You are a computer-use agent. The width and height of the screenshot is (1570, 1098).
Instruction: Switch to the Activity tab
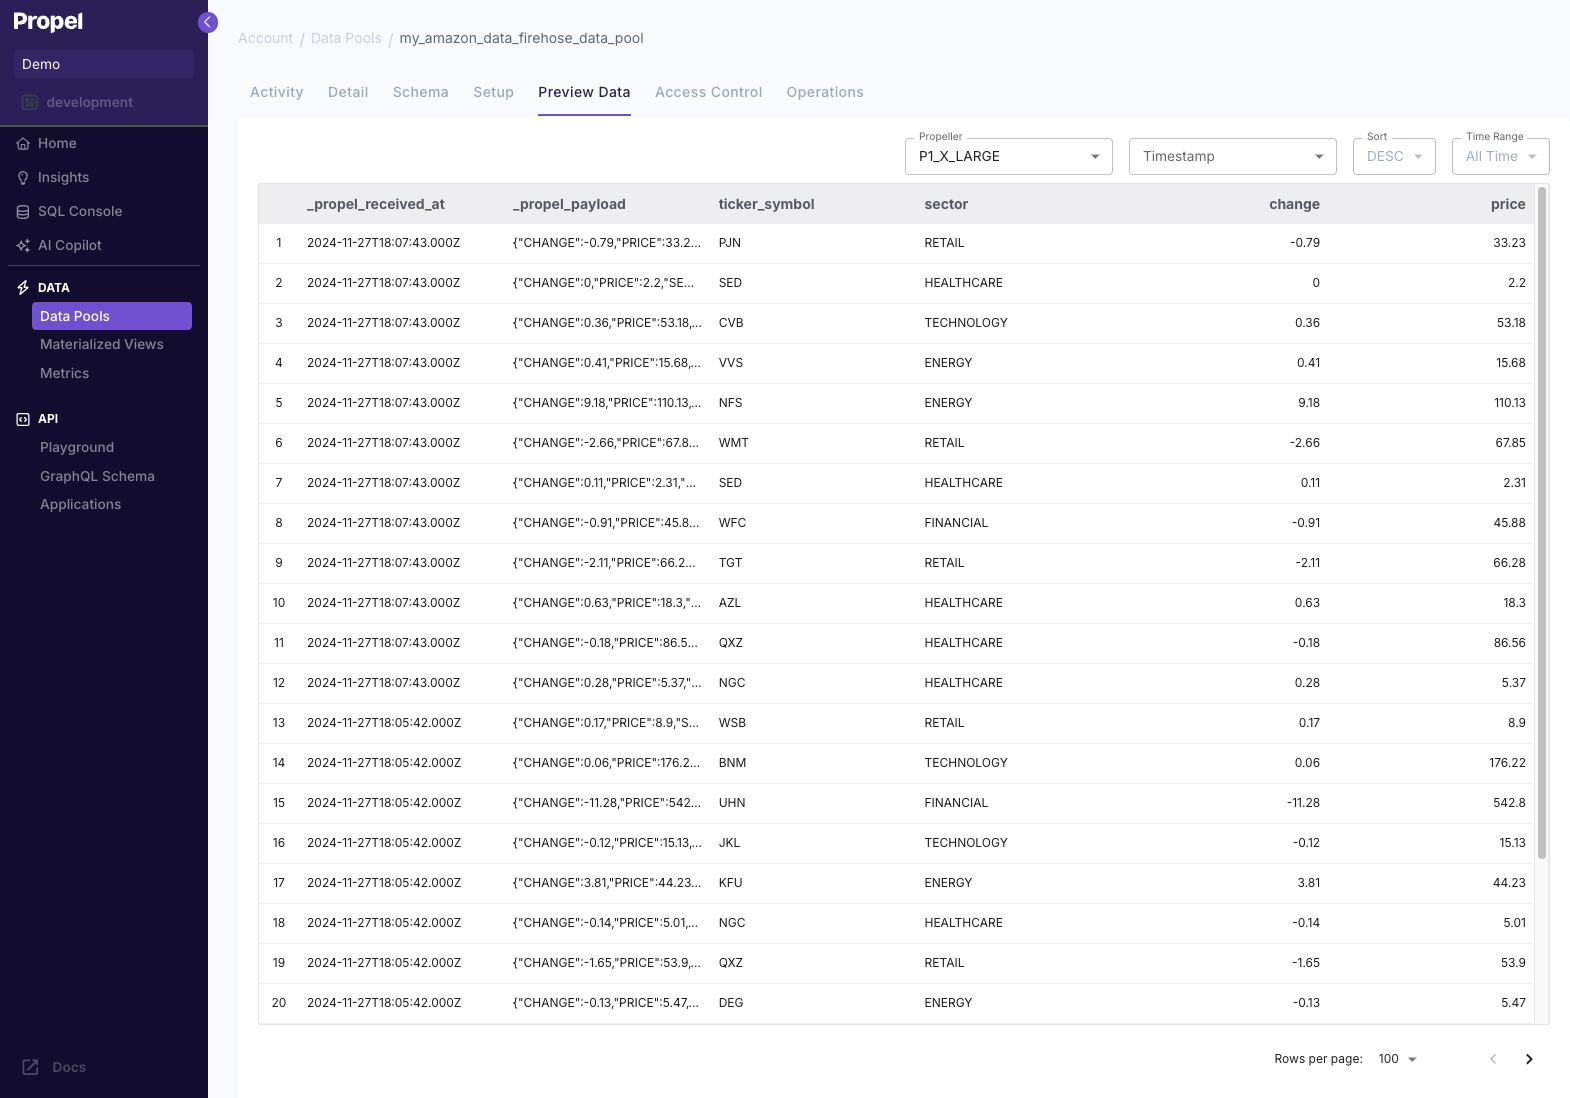tap(277, 92)
